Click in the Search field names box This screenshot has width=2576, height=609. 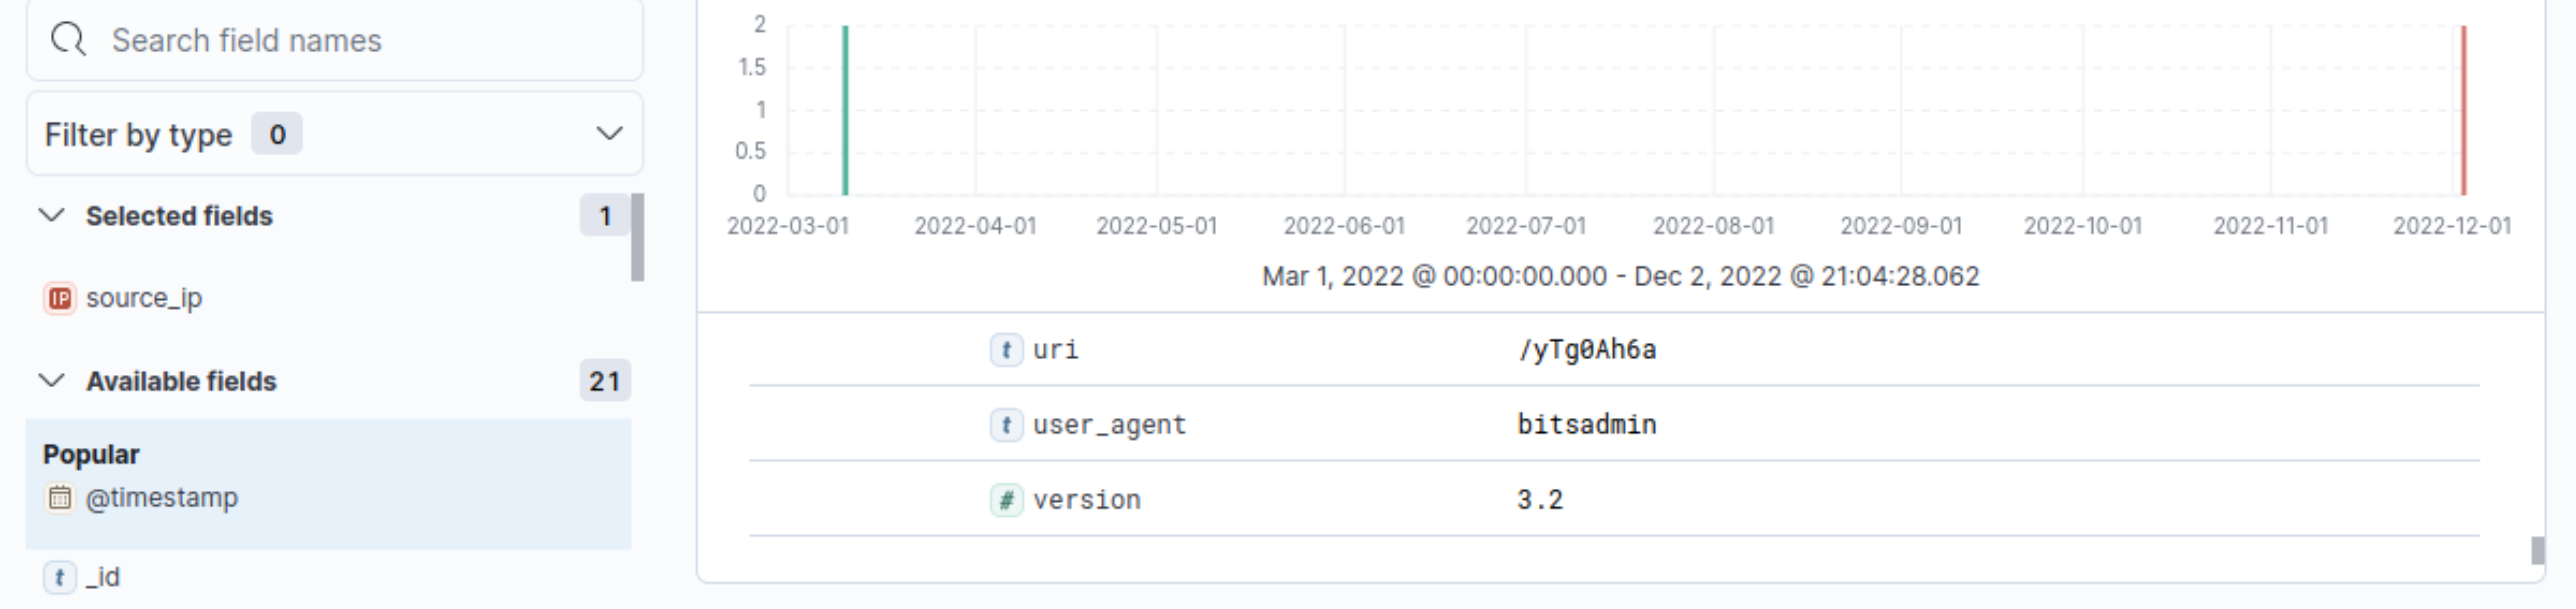pos(335,40)
